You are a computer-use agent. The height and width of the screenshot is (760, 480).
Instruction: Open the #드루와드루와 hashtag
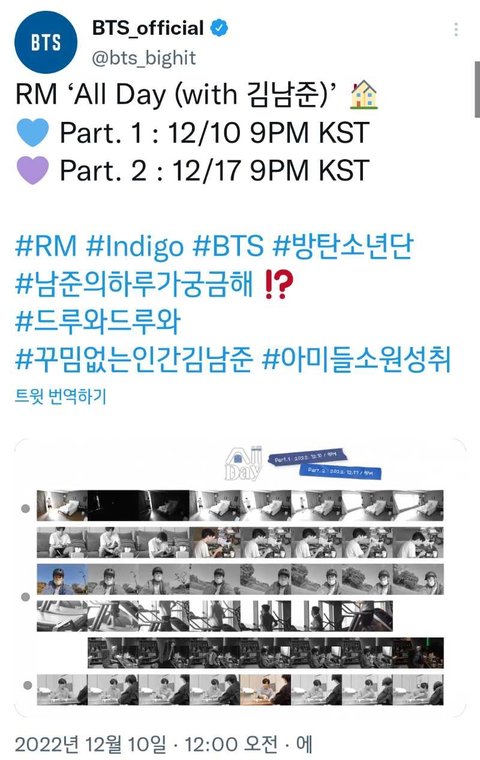click(97, 321)
